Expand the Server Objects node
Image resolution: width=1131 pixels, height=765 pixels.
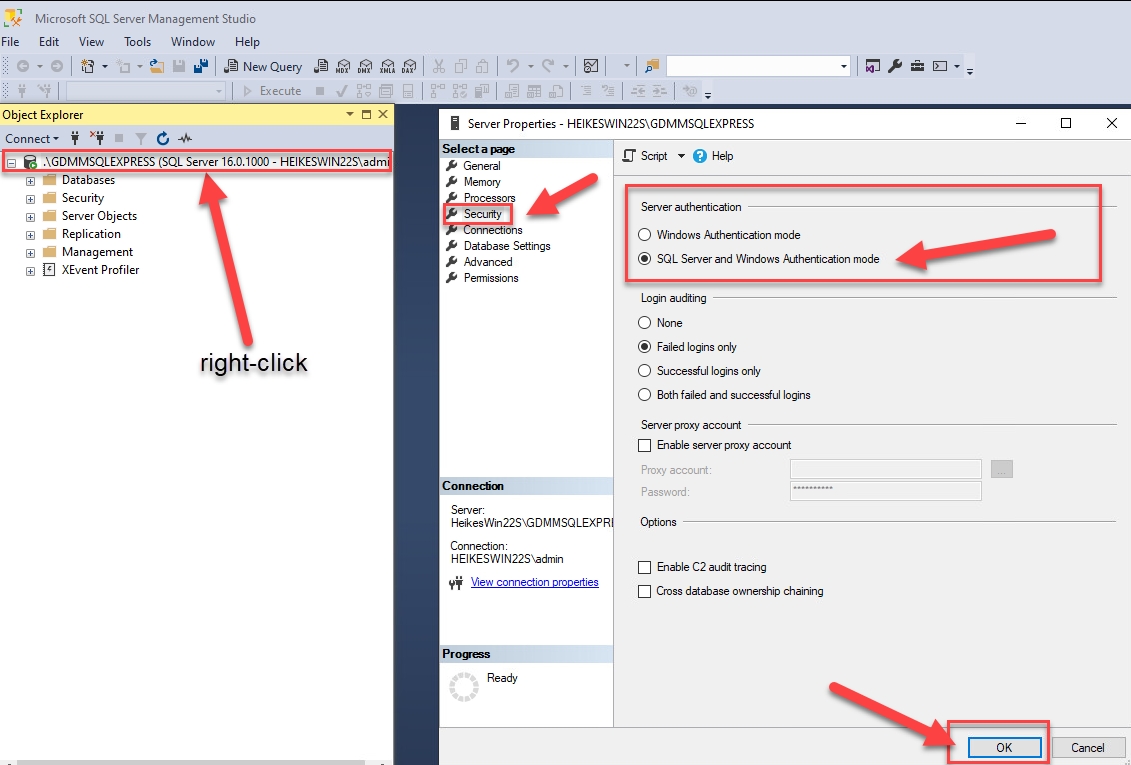[30, 217]
